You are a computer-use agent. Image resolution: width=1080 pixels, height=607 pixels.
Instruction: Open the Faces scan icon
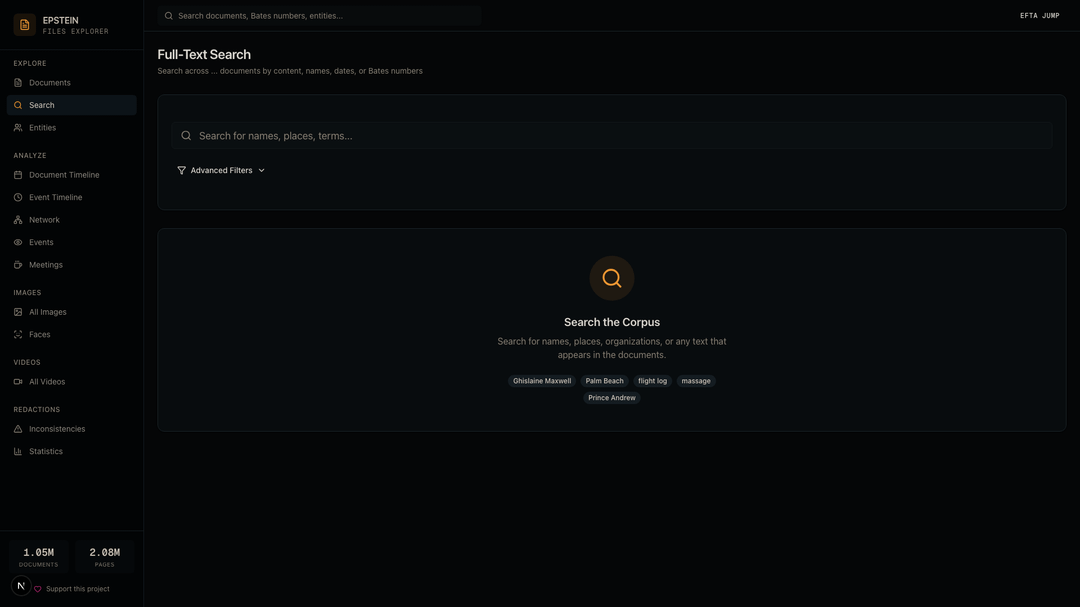tap(18, 335)
